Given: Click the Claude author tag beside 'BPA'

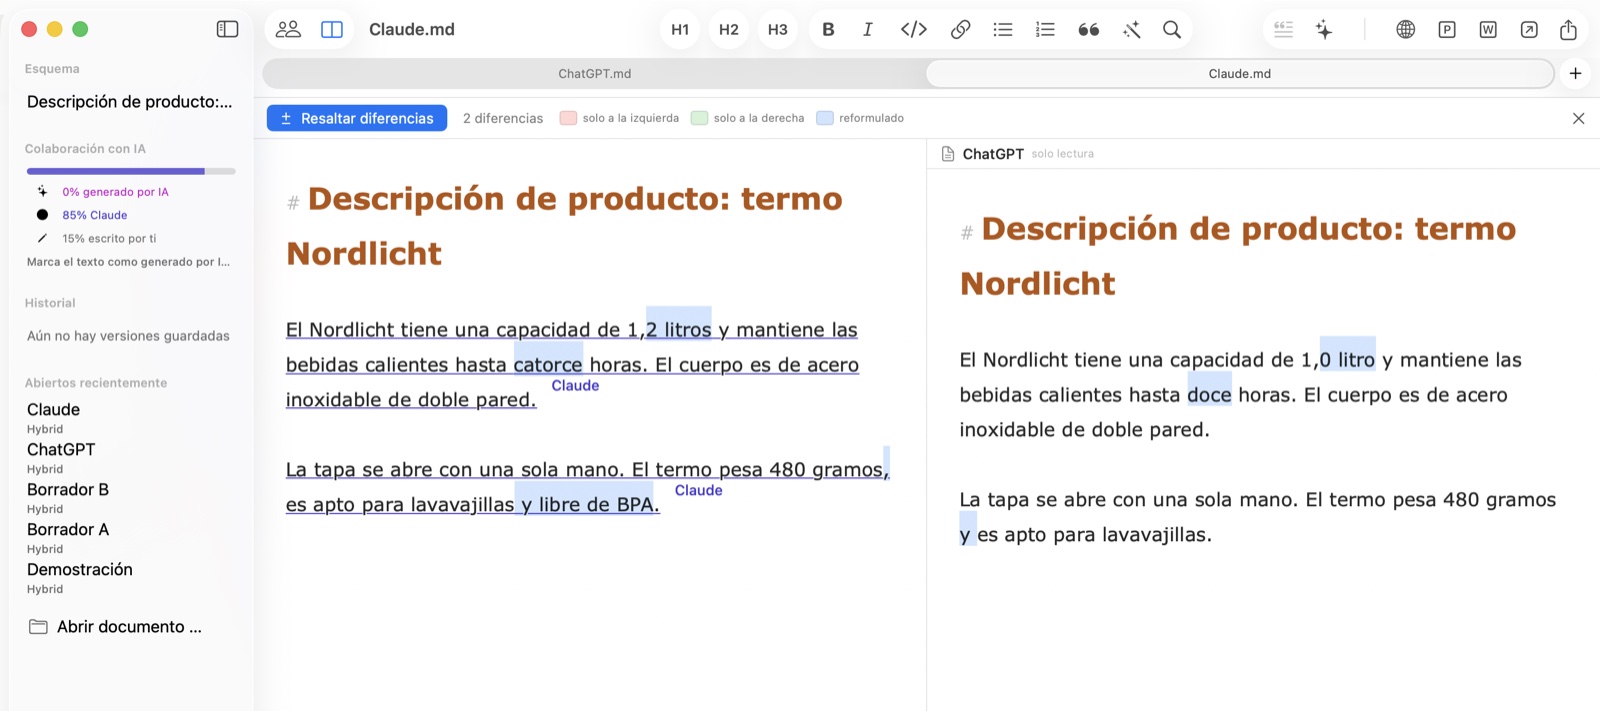Looking at the screenshot, I should (x=698, y=491).
